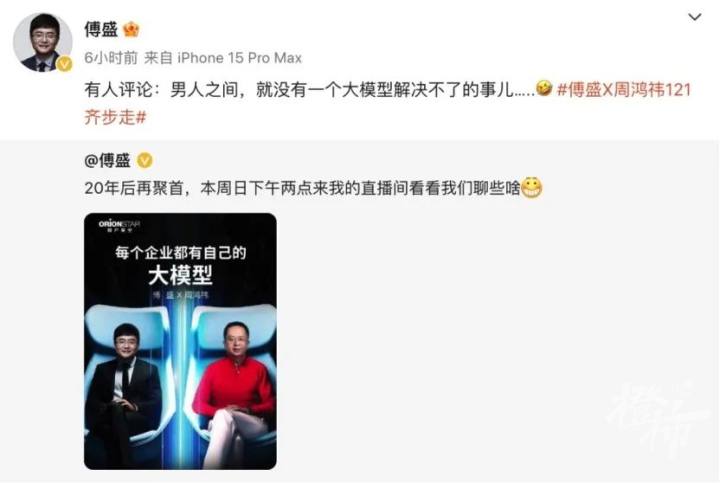Click the laughing emoji in post text
Screen dimensions: 720x483
click(x=544, y=88)
